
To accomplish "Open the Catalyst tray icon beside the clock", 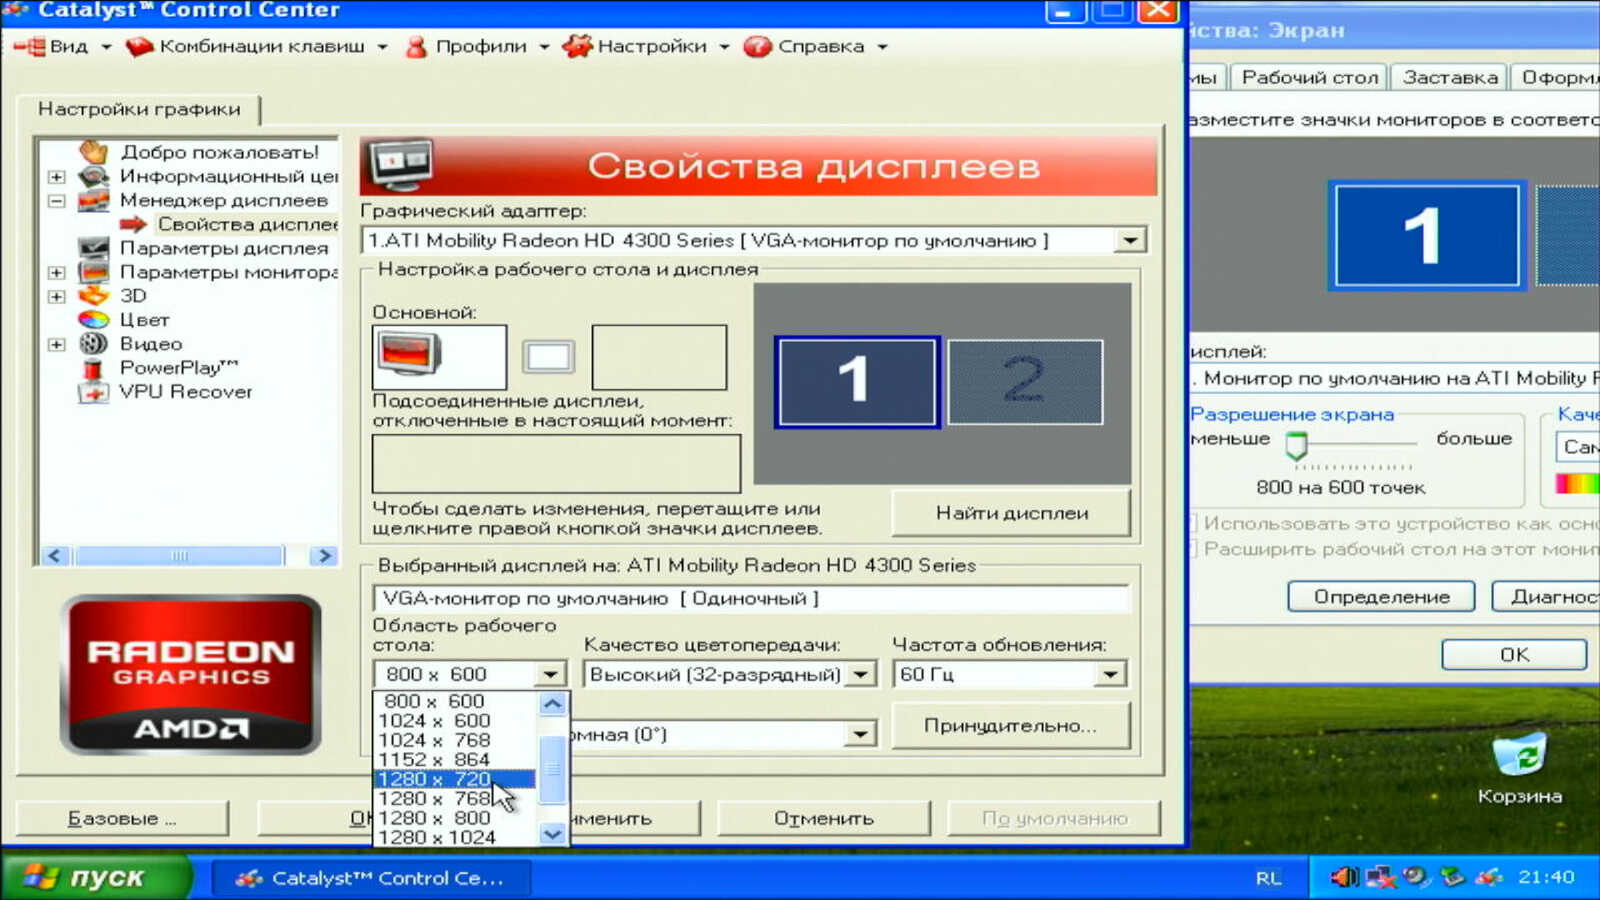I will [x=1489, y=877].
